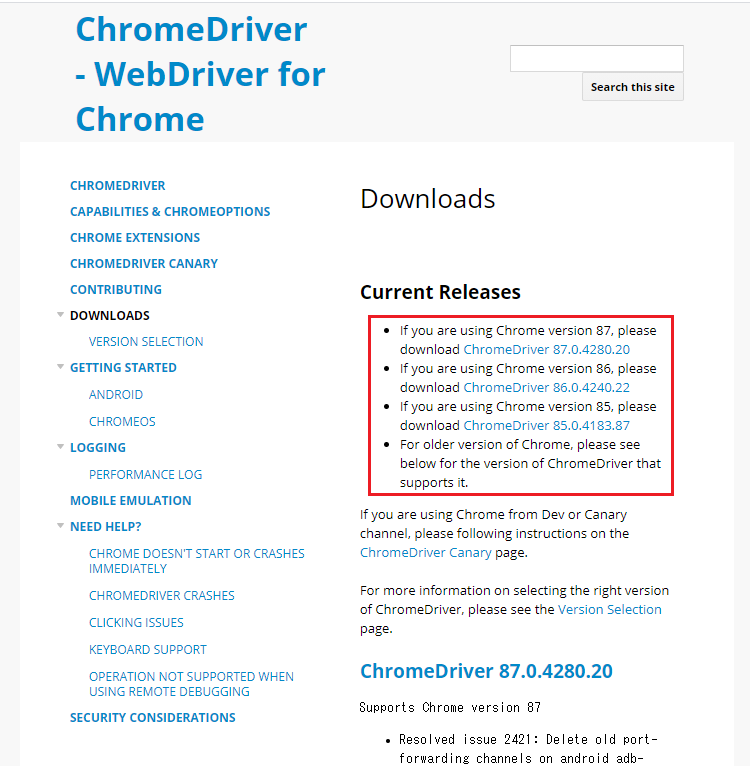
Task: Collapse the Need Help? section arrow
Action: tap(61, 526)
